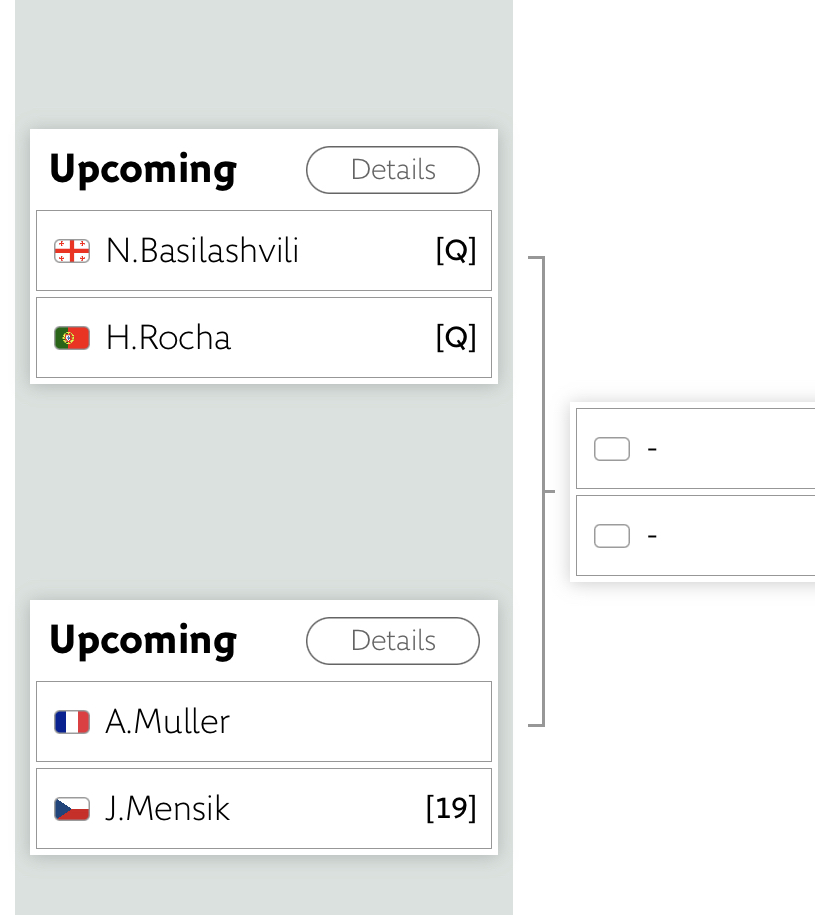Select the upper empty next-round slot dash
Viewport: 815px width, 915px height.
point(652,449)
